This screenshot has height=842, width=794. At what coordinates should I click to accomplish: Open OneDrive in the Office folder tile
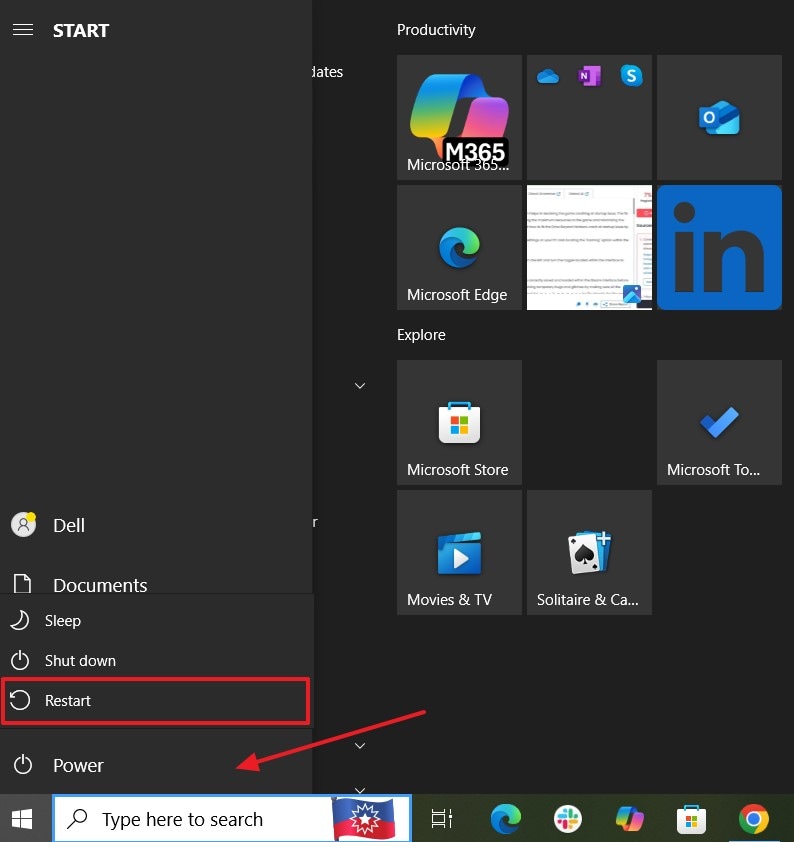[x=548, y=76]
